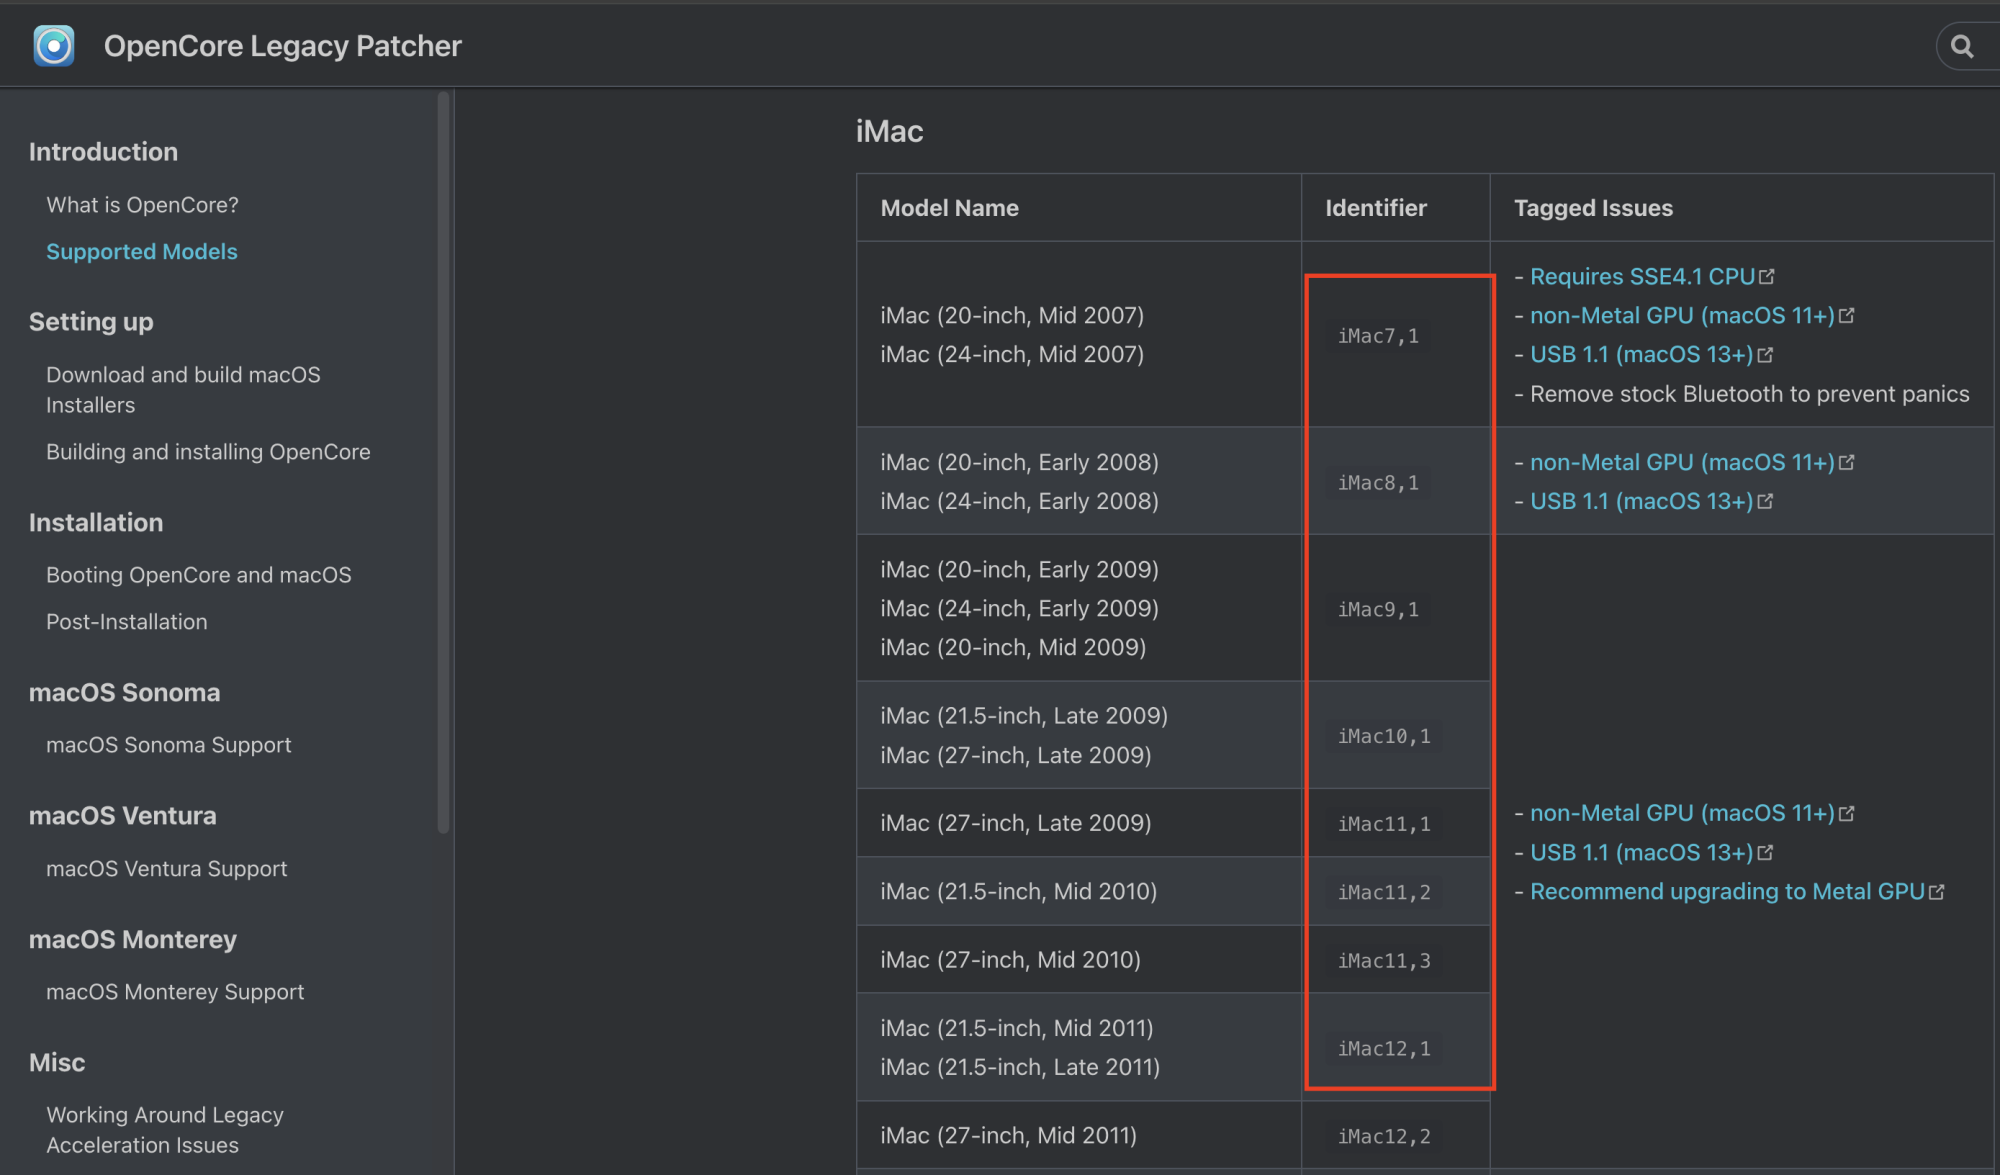Screen dimensions: 2000x1175
Task: Click the sidebar vertical scrollbar
Action: tap(443, 460)
